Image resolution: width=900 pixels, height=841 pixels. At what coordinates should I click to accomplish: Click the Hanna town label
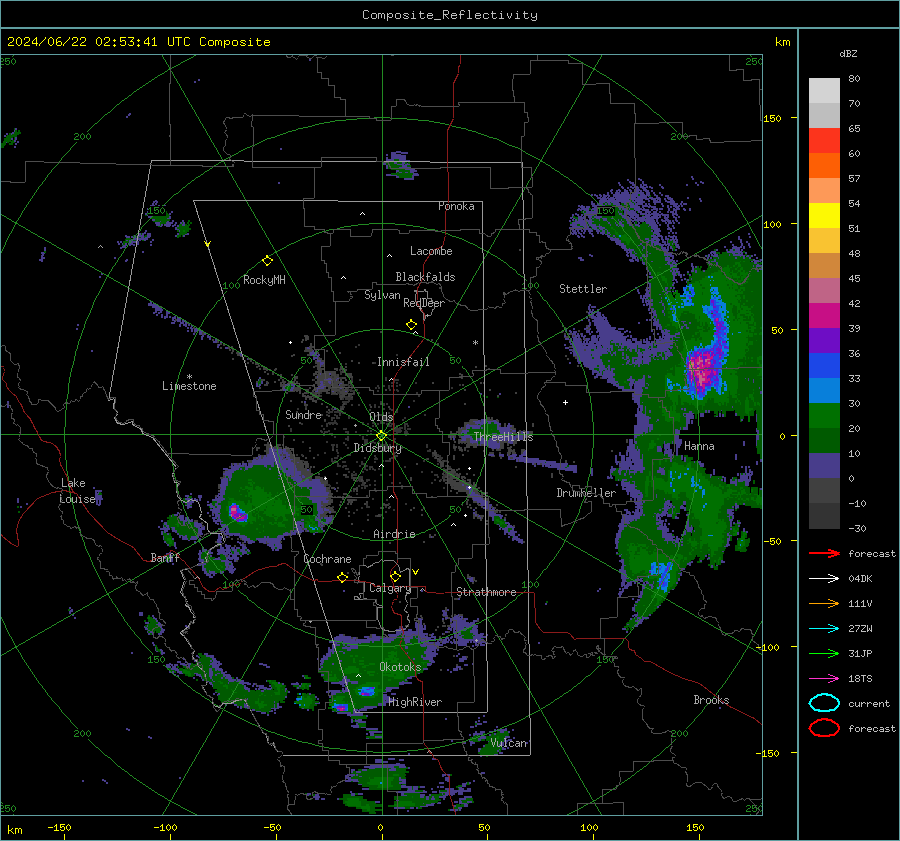point(699,446)
